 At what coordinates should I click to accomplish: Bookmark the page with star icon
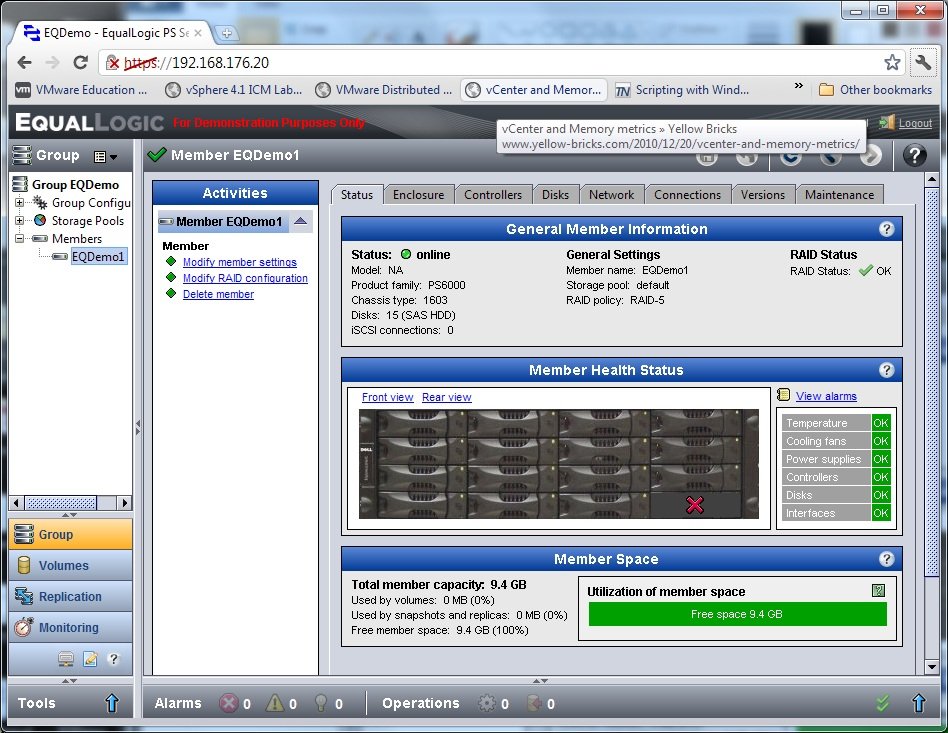(x=892, y=62)
